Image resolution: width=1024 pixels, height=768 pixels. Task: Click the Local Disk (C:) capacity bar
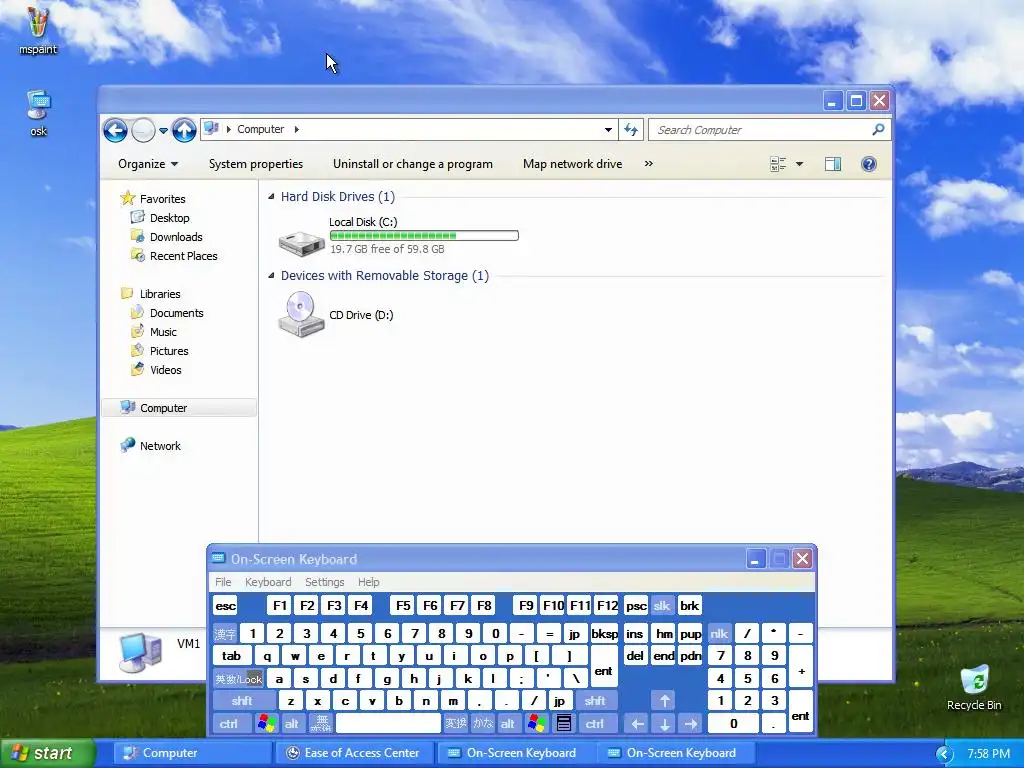click(x=424, y=236)
